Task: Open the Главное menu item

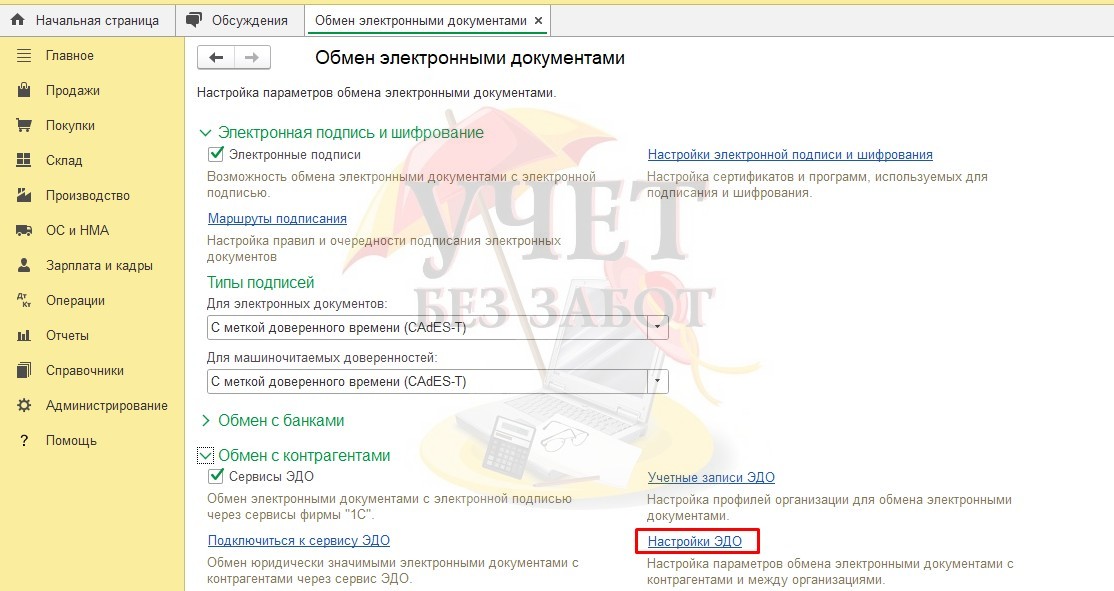Action: (70, 55)
